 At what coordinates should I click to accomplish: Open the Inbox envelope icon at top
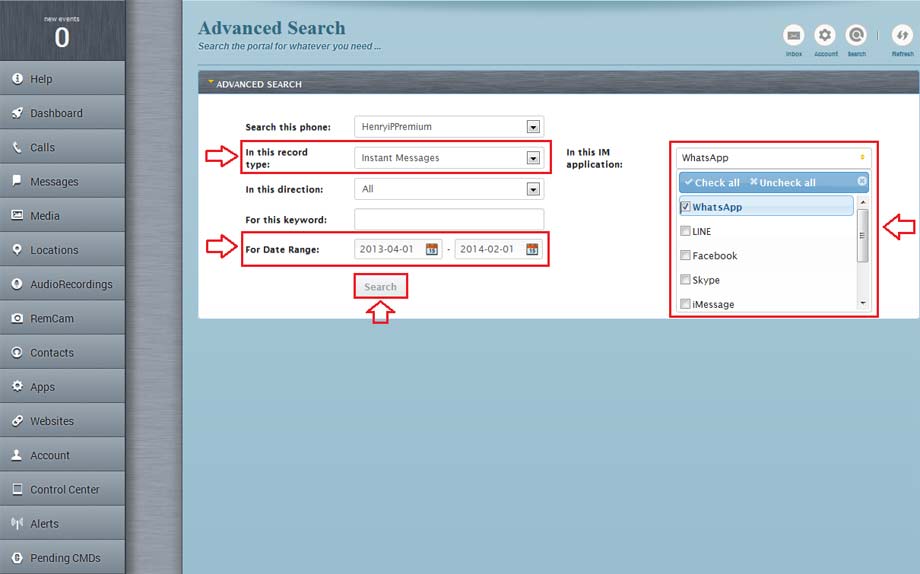tap(793, 36)
